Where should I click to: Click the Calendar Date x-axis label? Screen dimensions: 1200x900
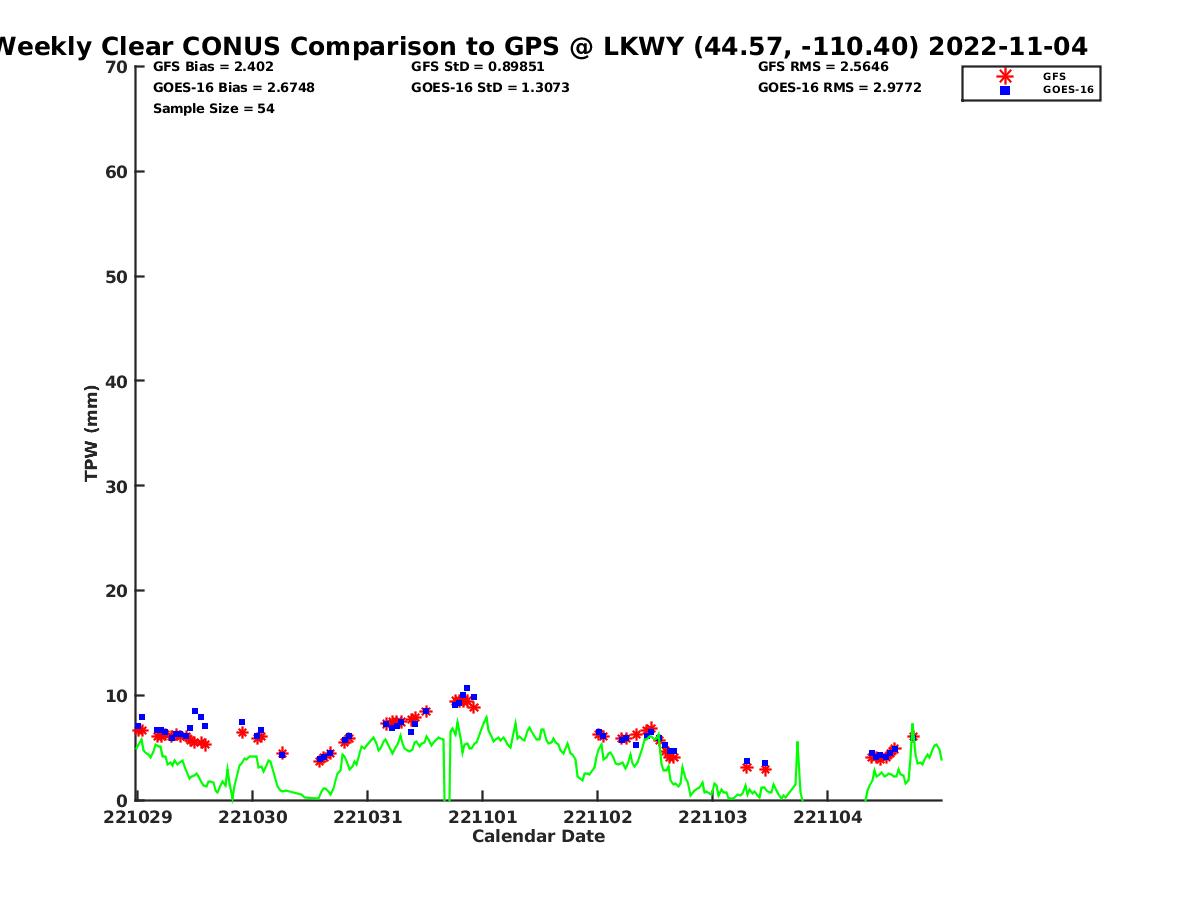click(x=538, y=836)
